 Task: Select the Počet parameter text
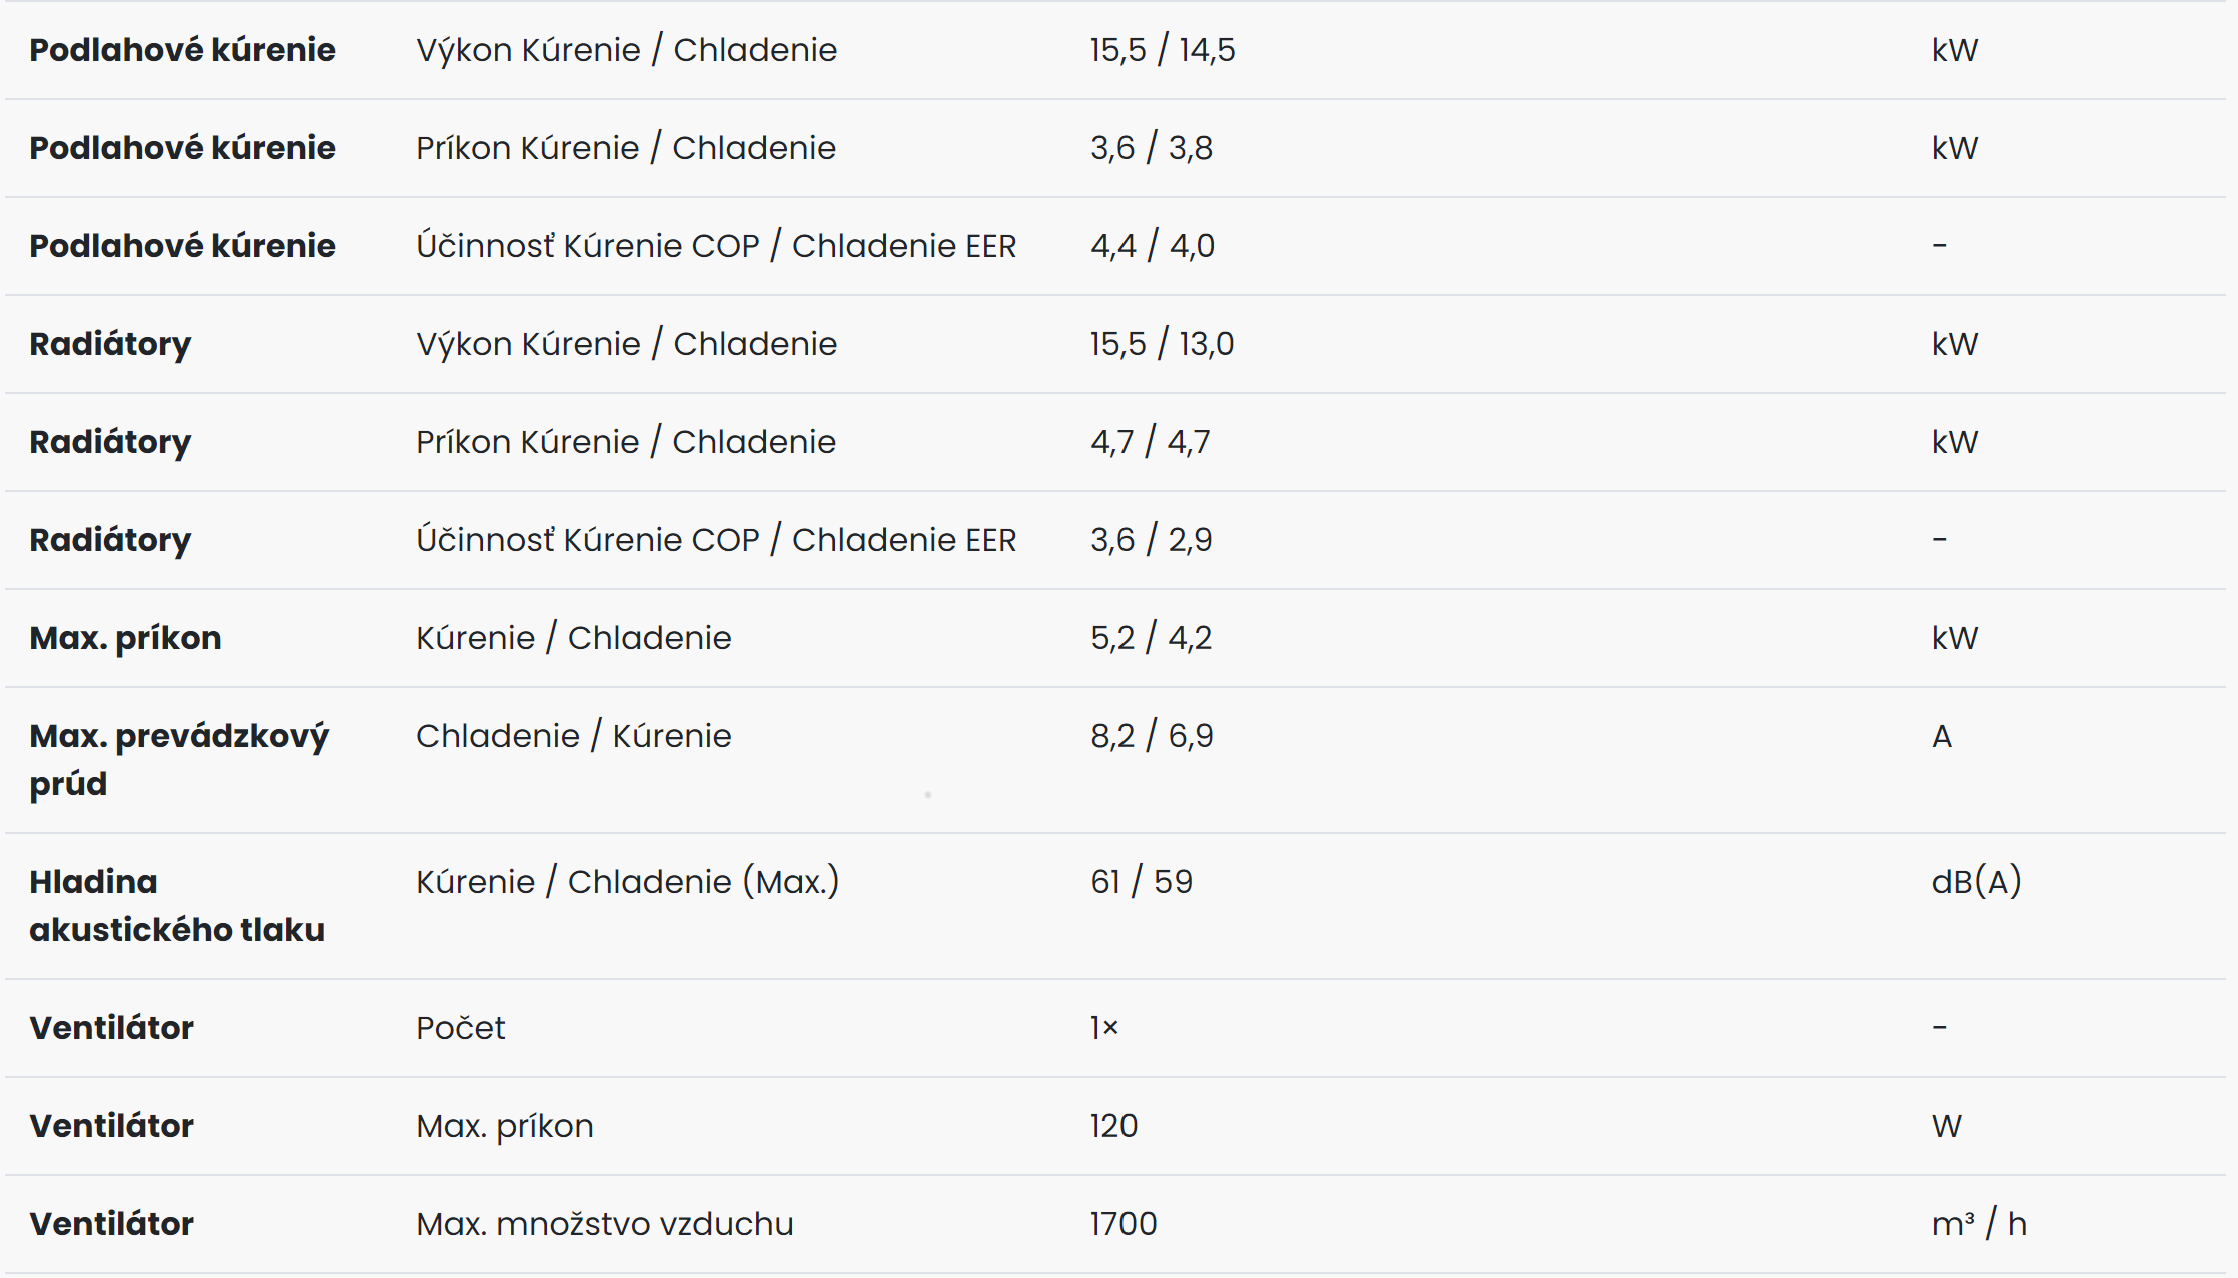(x=461, y=1028)
